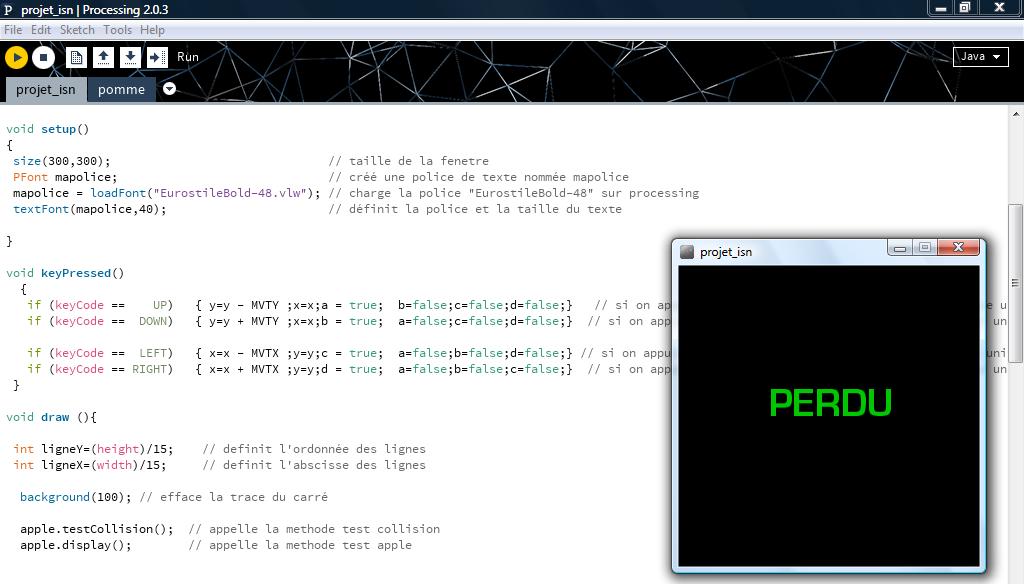Click the projet_isn sketch window icon
This screenshot has width=1026, height=584.
click(686, 252)
